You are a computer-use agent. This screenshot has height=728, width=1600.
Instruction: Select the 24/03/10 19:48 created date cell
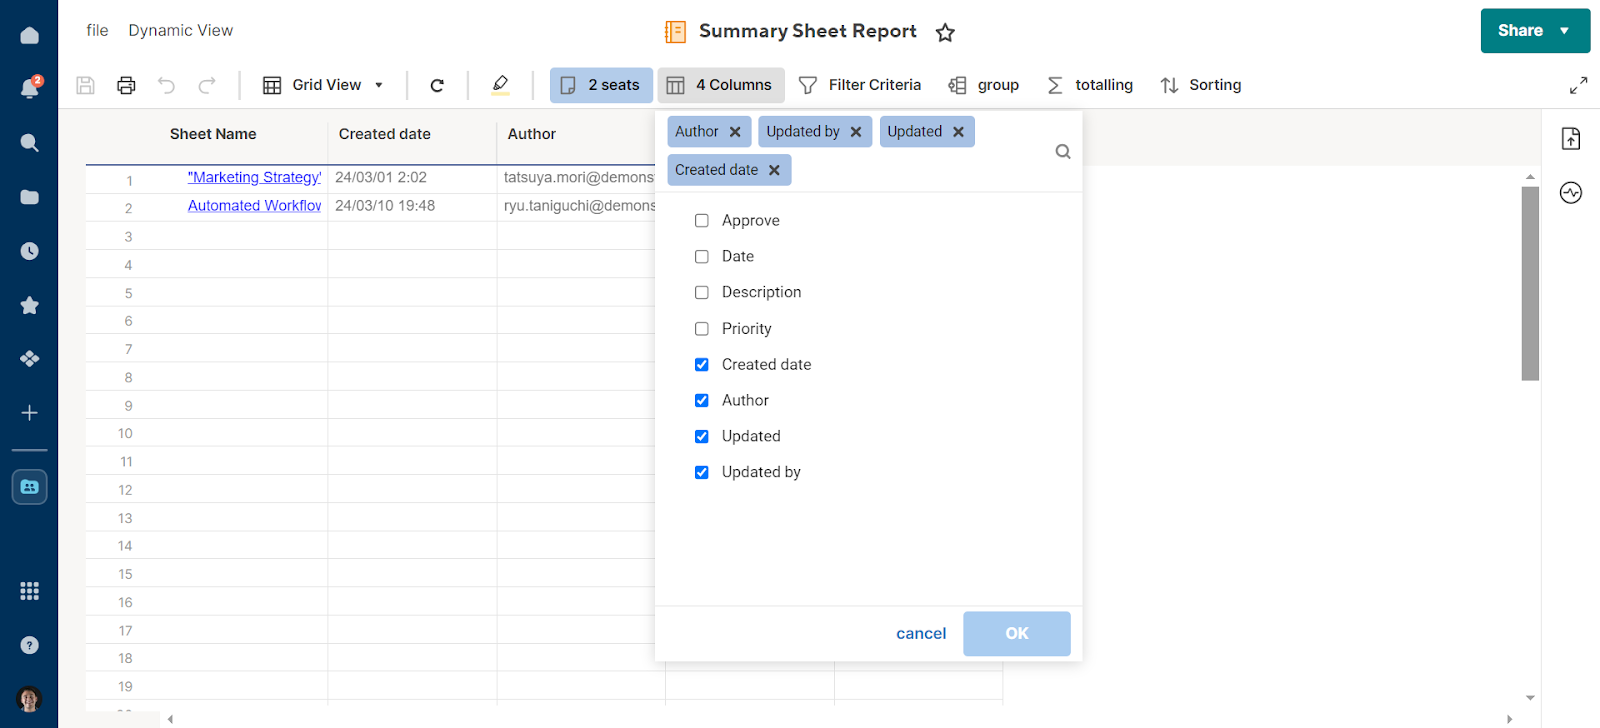pos(412,206)
